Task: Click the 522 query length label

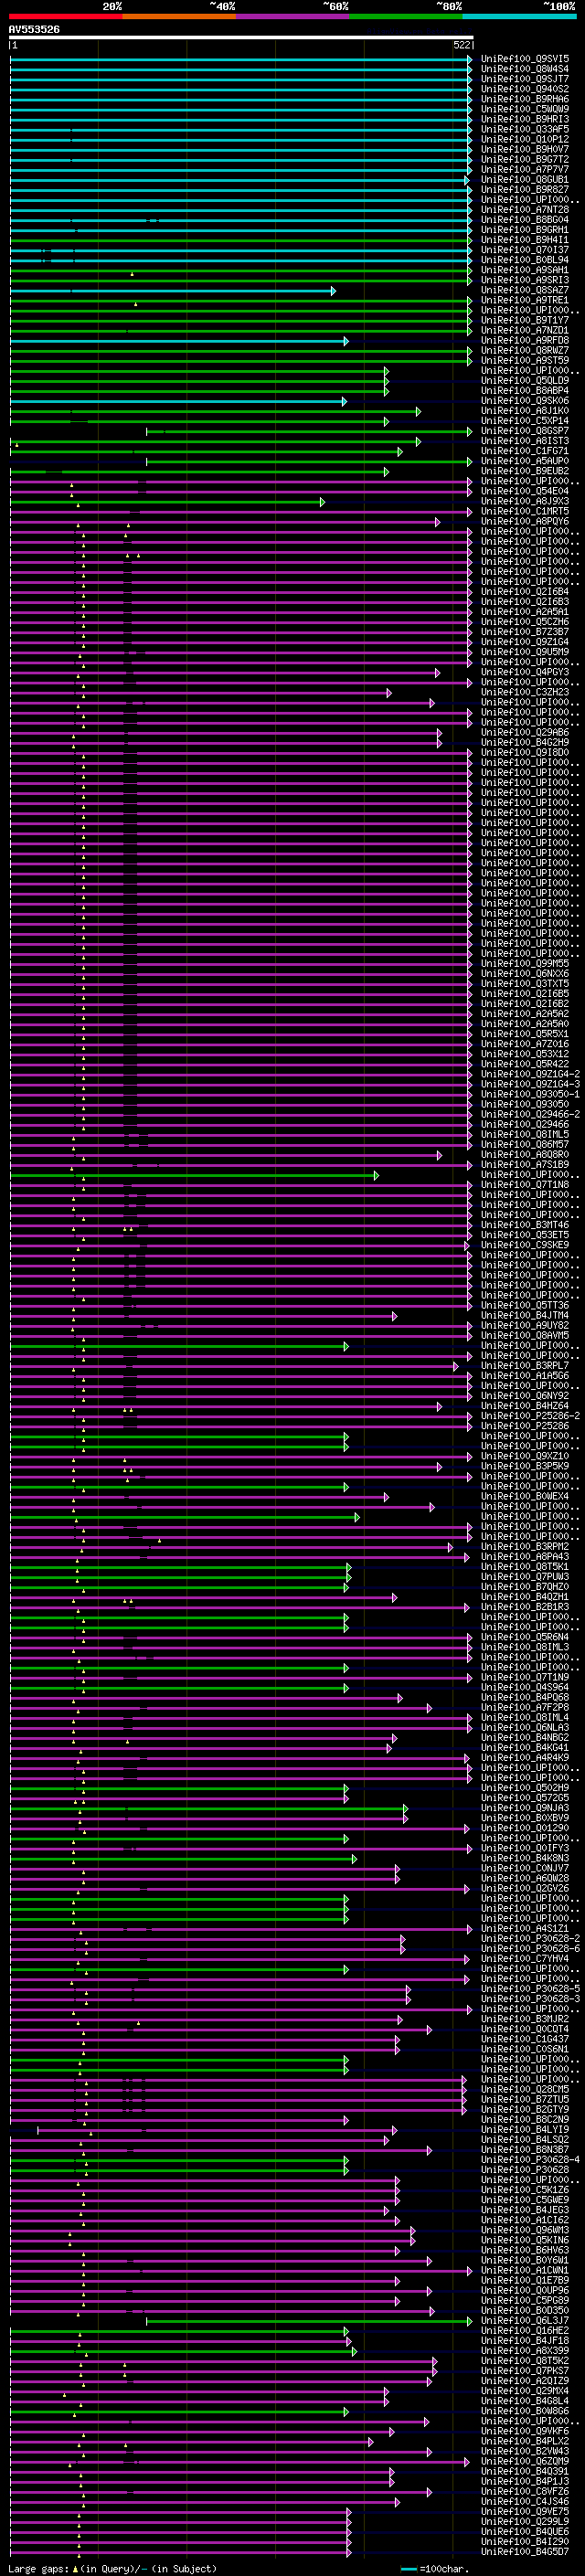Action: [x=461, y=45]
